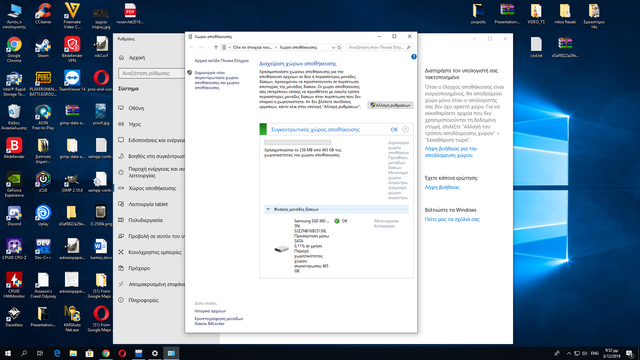Click the Ιστορικό αρχείων link
640x360 pixels.
[210, 311]
